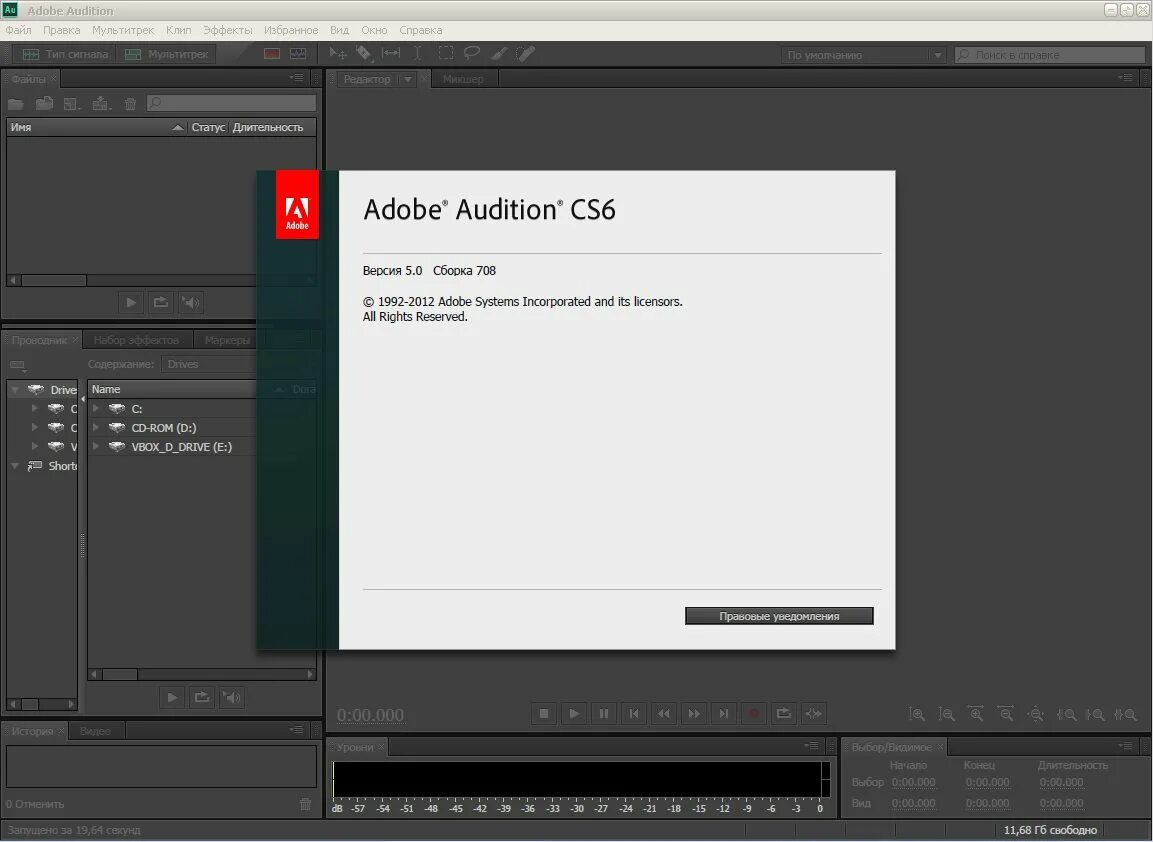Click Zoom Out Full icon
This screenshot has height=842, width=1153.
[1036, 714]
